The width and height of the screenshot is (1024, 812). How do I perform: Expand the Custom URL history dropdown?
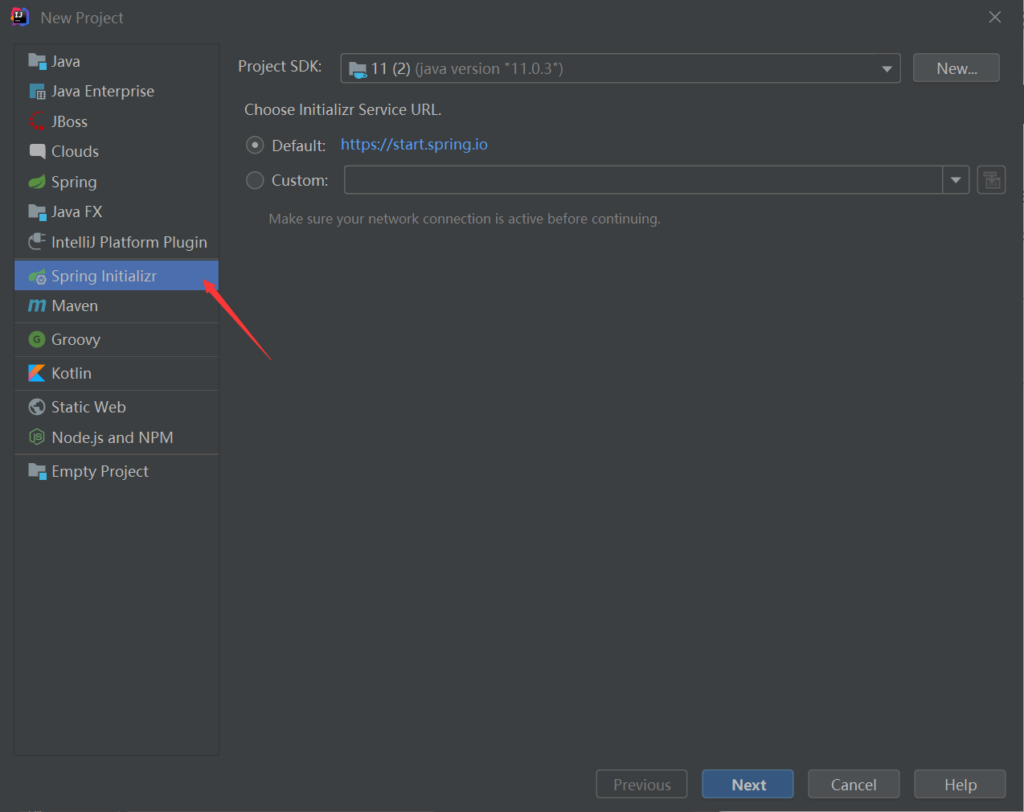[955, 180]
